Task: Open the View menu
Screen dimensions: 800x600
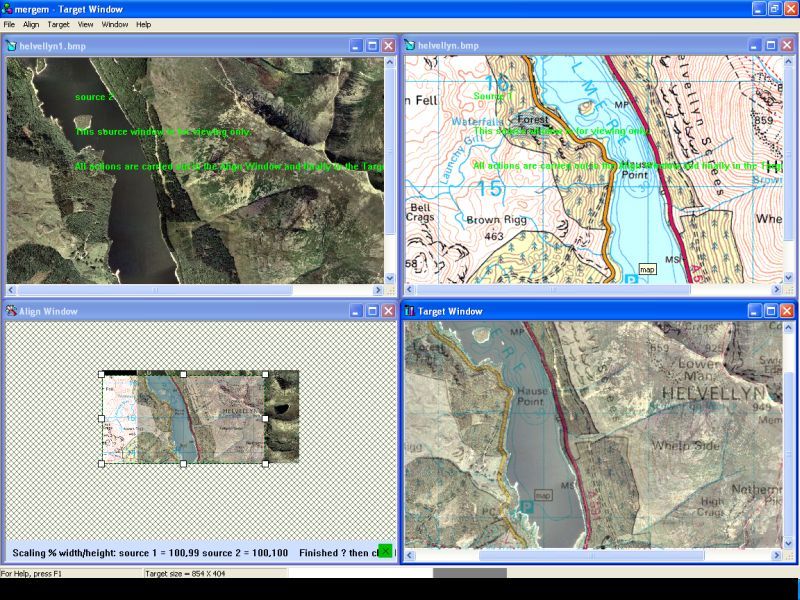Action: click(x=85, y=24)
